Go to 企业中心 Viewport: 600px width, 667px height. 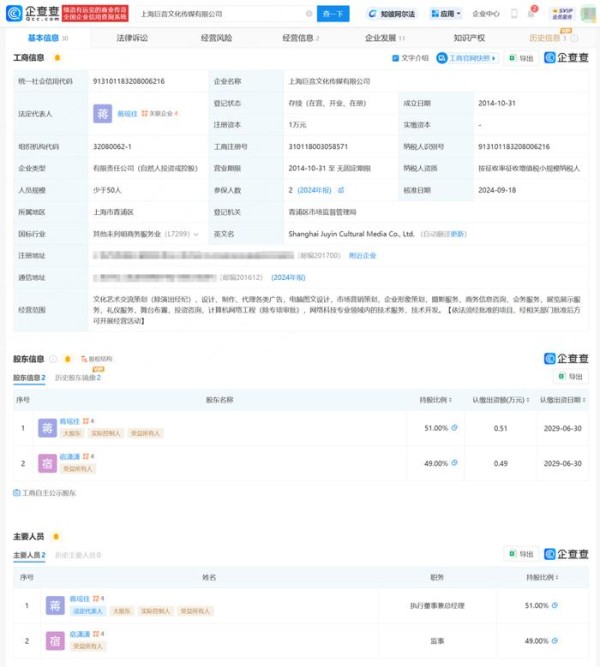click(486, 14)
